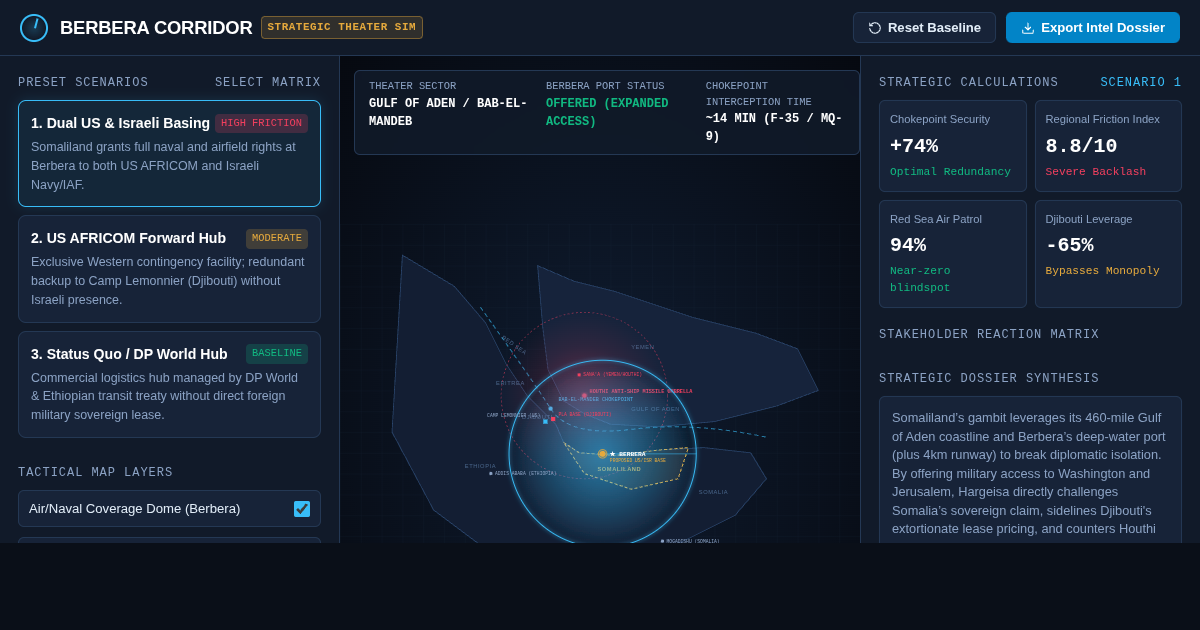Click the ETHIOPIA map label
The image size is (1200, 630).
click(480, 466)
